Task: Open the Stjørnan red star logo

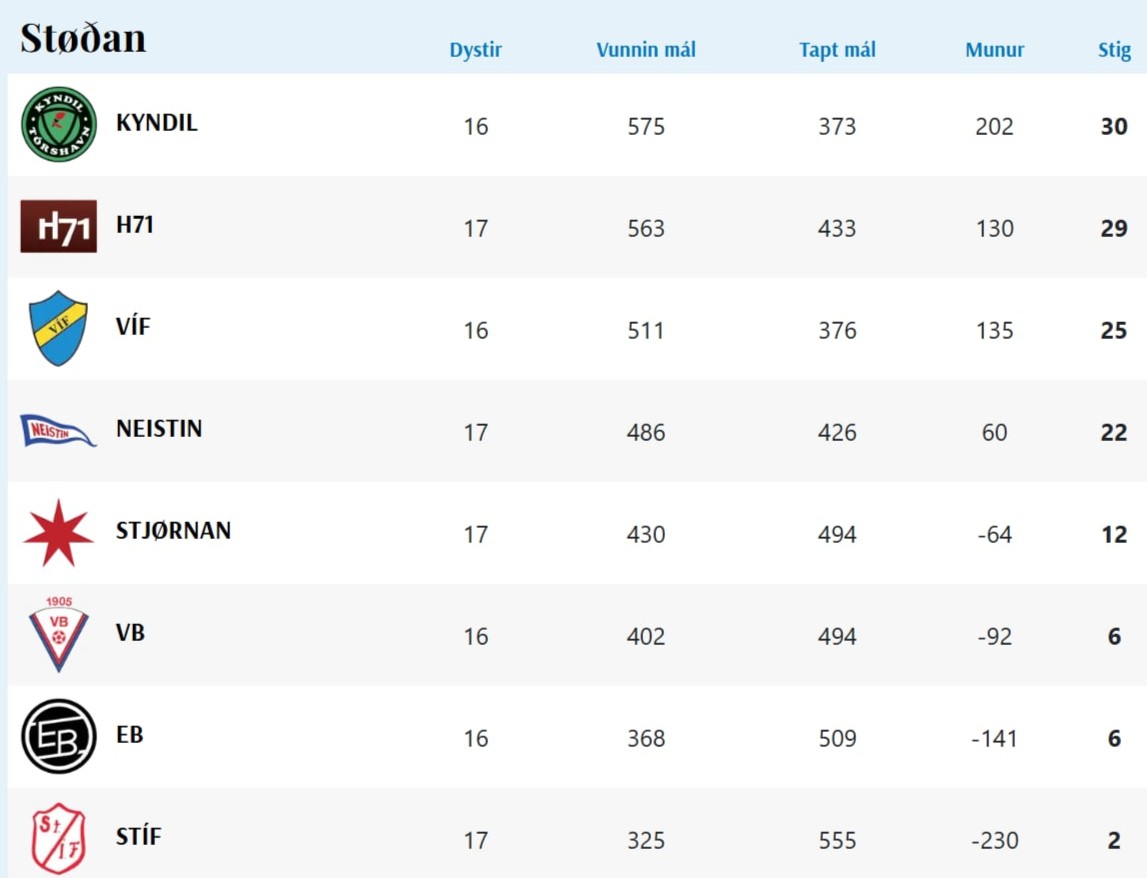Action: click(x=59, y=532)
